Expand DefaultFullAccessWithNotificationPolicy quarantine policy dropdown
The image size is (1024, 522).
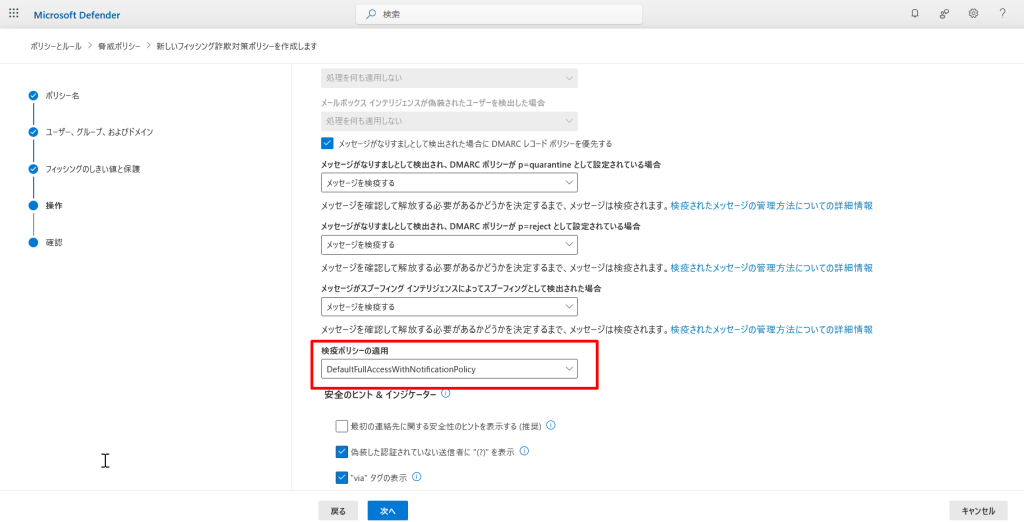tap(449, 369)
